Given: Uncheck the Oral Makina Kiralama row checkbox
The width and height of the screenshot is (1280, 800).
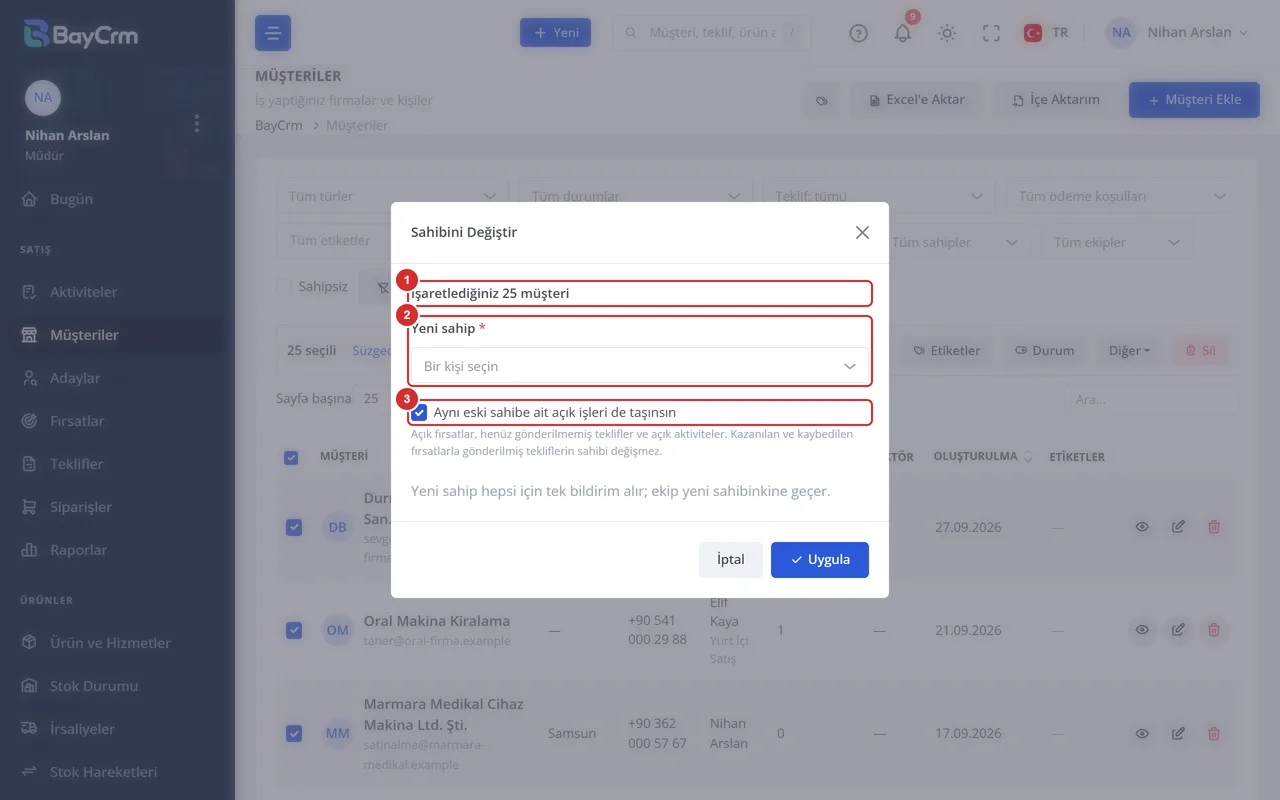Looking at the screenshot, I should point(293,630).
